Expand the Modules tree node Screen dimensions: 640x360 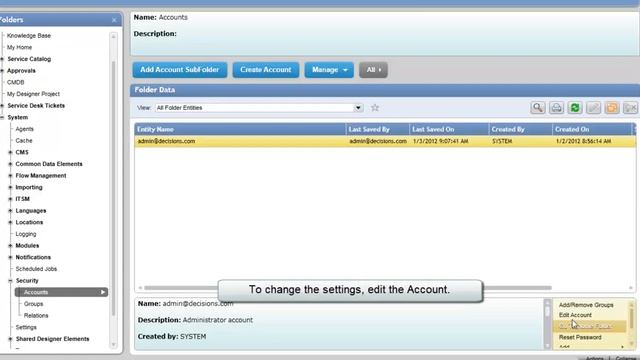tap(10, 246)
